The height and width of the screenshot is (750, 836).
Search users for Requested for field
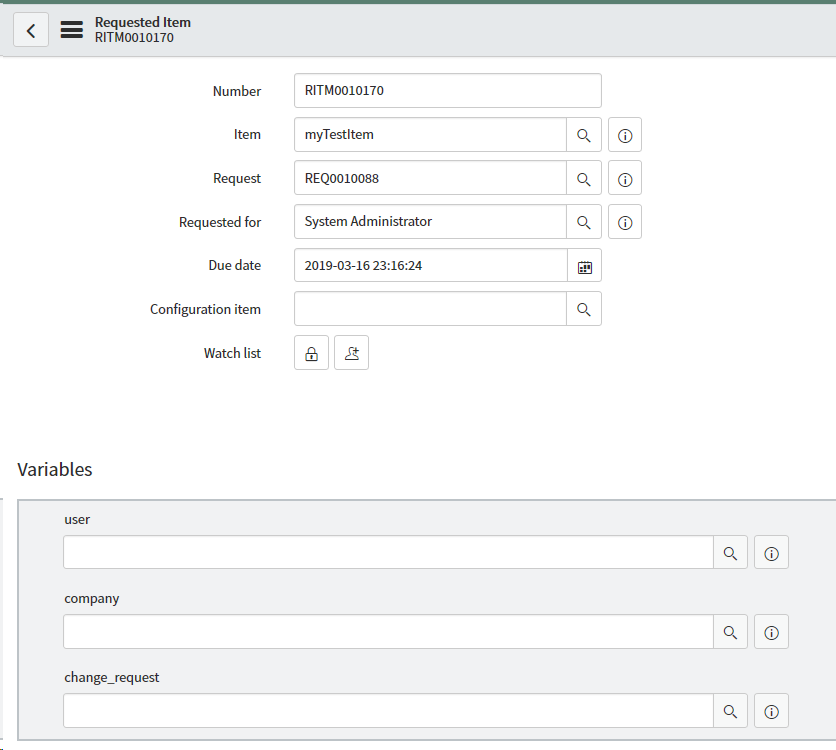coord(584,222)
